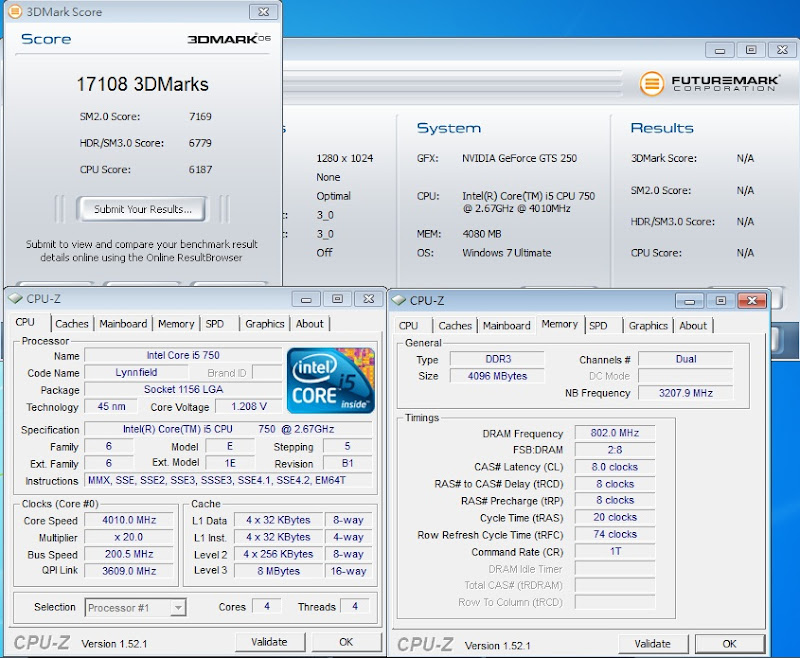Screen dimensions: 800x658
Task: Click the 3DMark06 logo in Score window
Action: coord(229,39)
